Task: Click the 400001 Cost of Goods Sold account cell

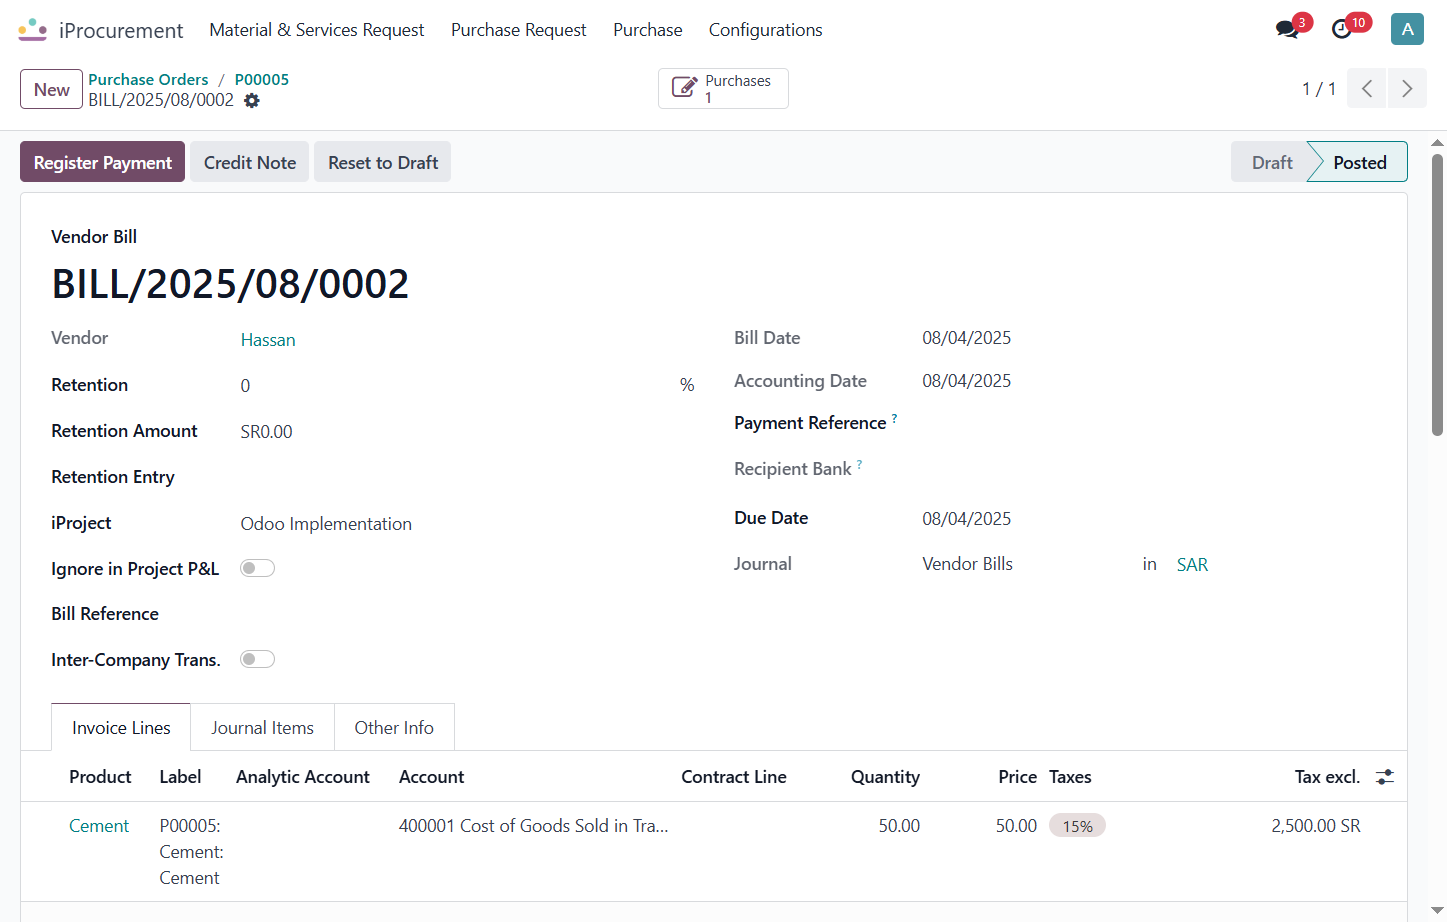Action: click(533, 826)
